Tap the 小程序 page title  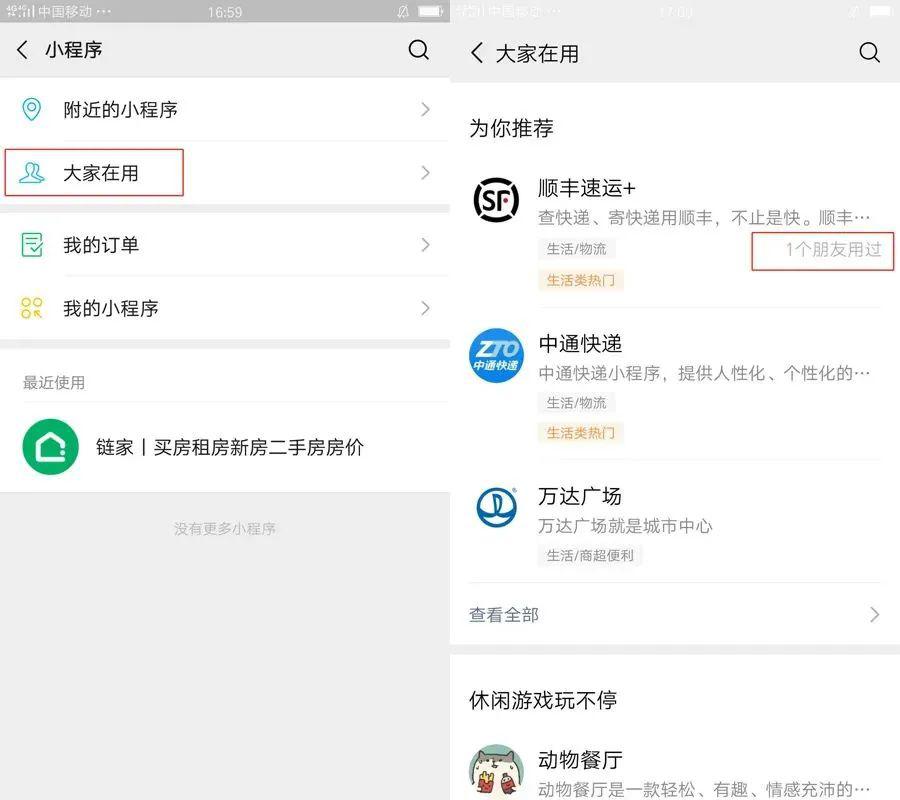click(74, 50)
